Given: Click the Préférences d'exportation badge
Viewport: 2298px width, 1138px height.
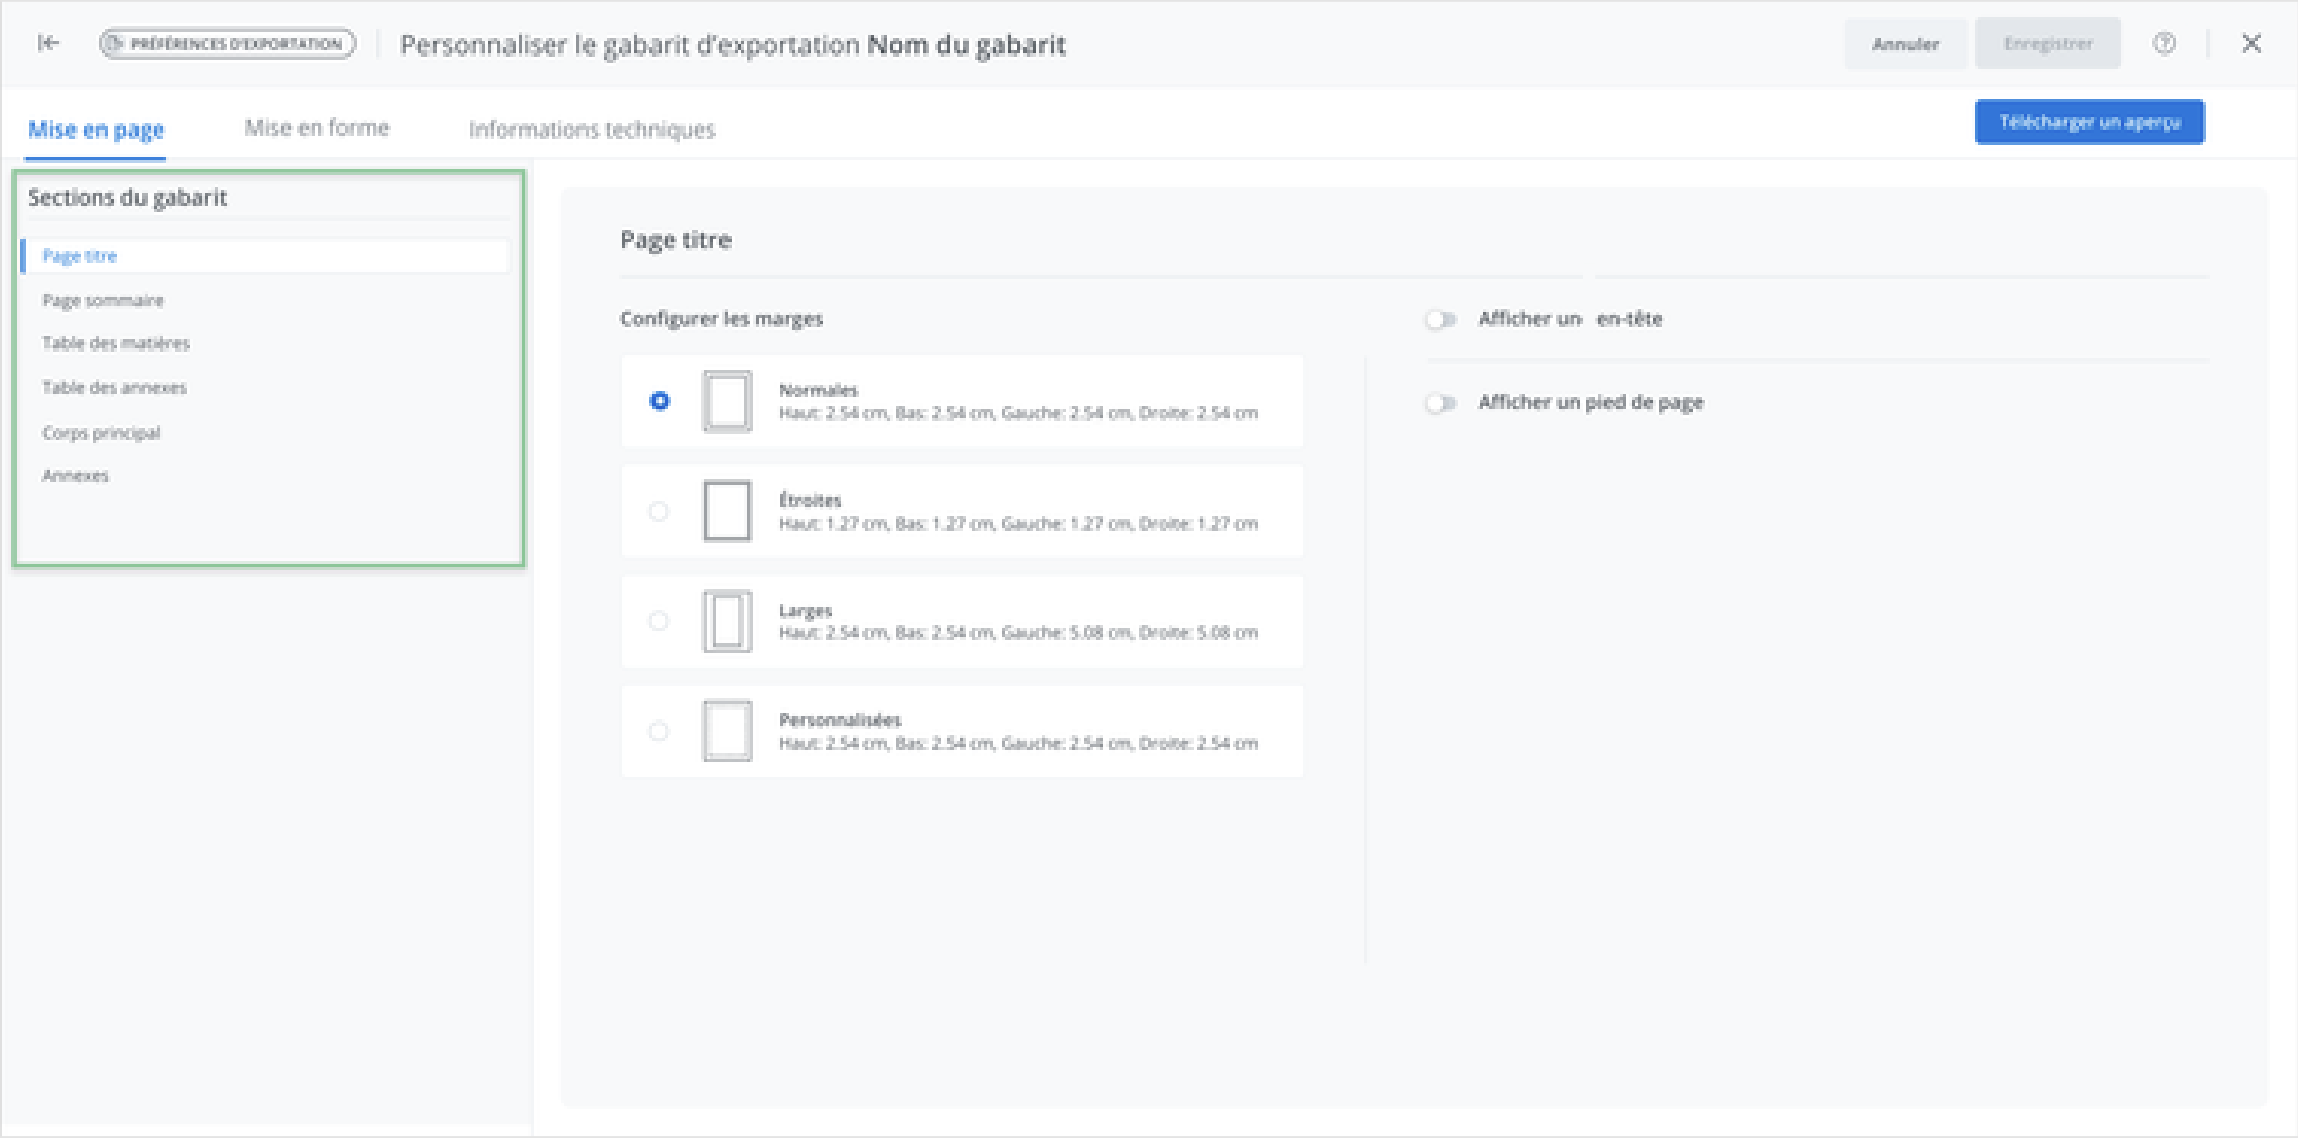Looking at the screenshot, I should pyautogui.click(x=227, y=44).
